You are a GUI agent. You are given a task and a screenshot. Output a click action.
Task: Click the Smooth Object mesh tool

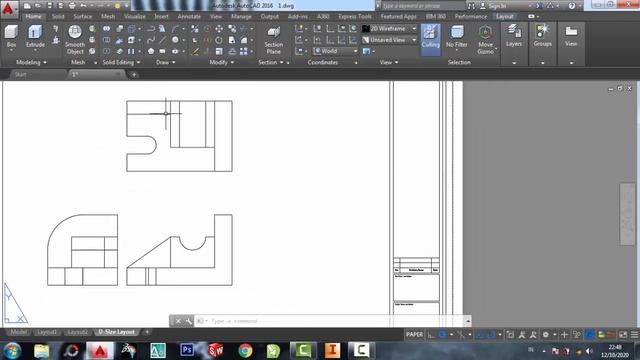click(x=75, y=39)
